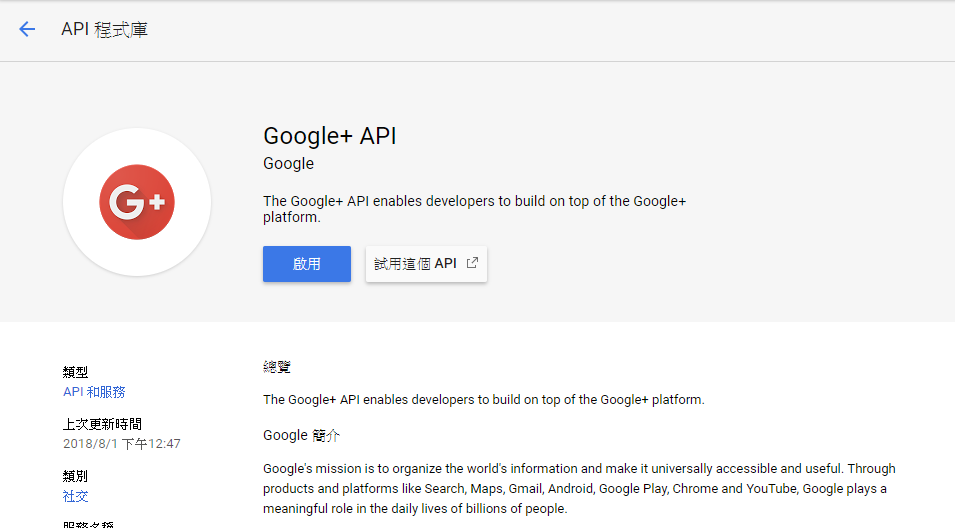Open the API 和服務 link
This screenshot has width=955, height=528.
[x=94, y=392]
